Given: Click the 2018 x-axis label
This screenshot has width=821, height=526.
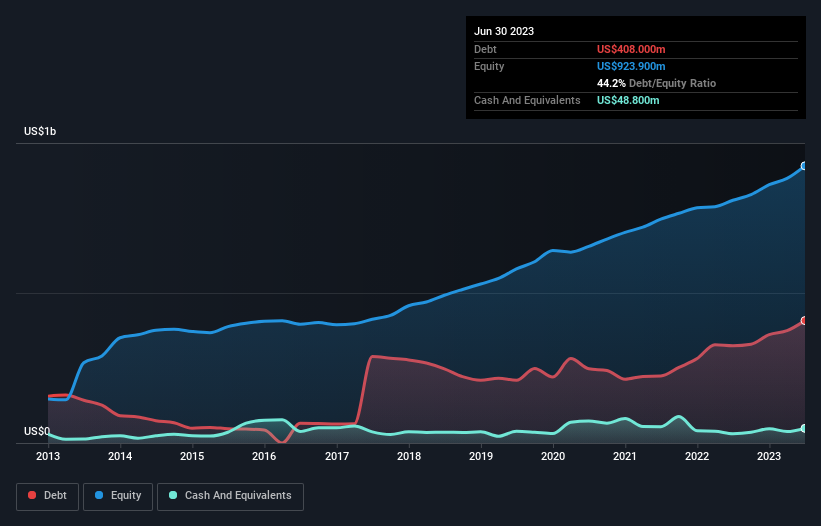Looking at the screenshot, I should 409,456.
